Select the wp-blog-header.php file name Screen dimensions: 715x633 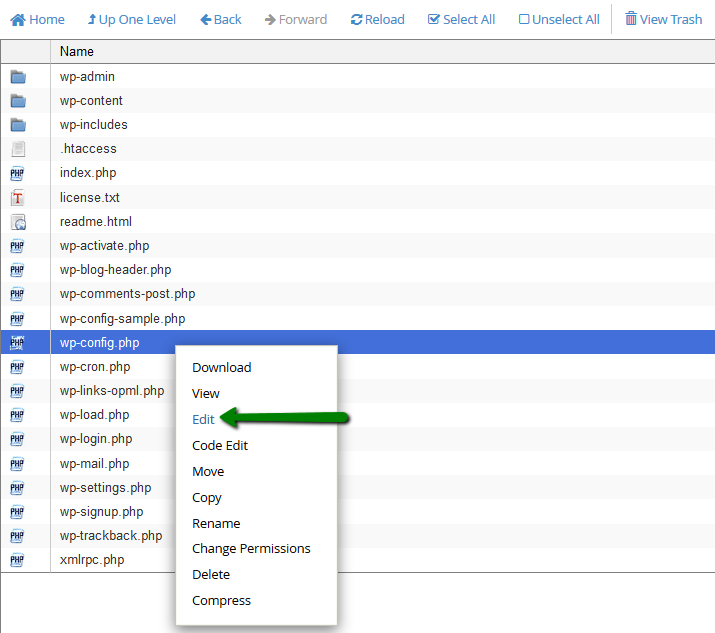(115, 270)
